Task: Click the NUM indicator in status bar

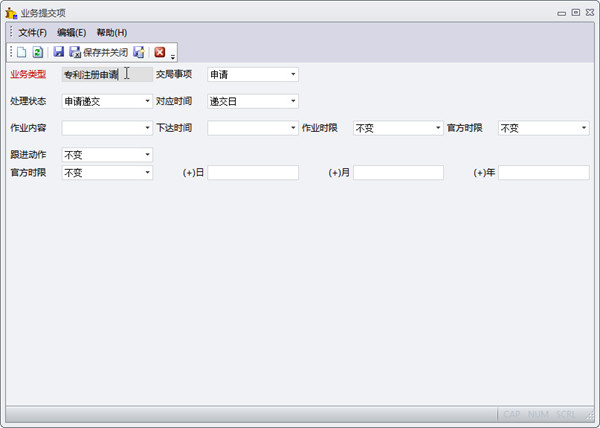Action: tap(538, 414)
